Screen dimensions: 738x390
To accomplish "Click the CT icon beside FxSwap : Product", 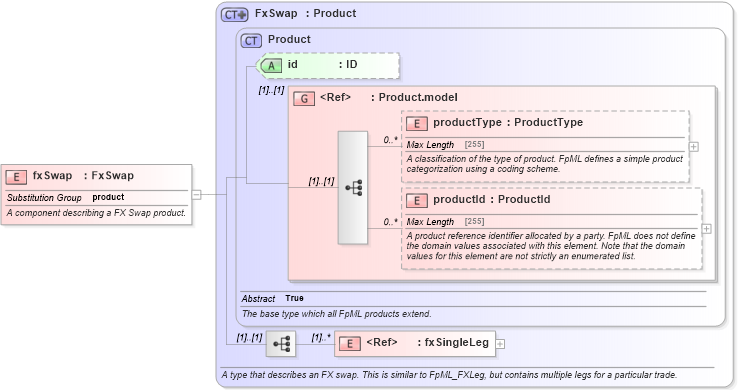I will 234,15.
